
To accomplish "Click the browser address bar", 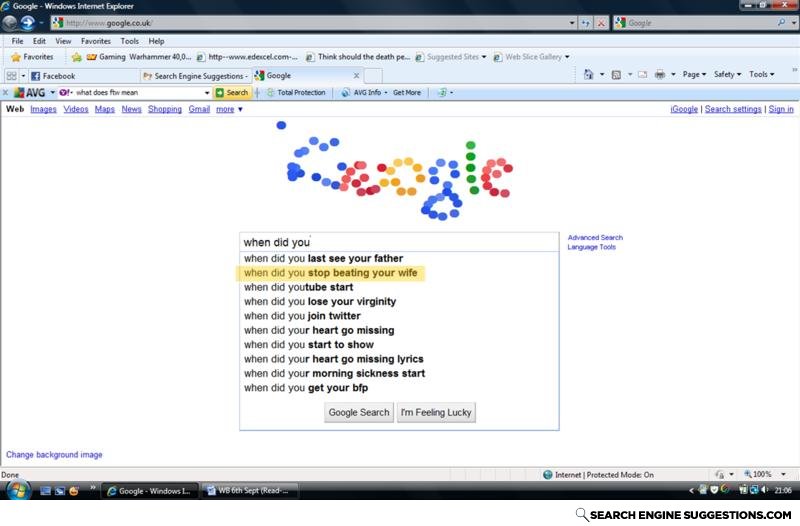I will 309,23.
